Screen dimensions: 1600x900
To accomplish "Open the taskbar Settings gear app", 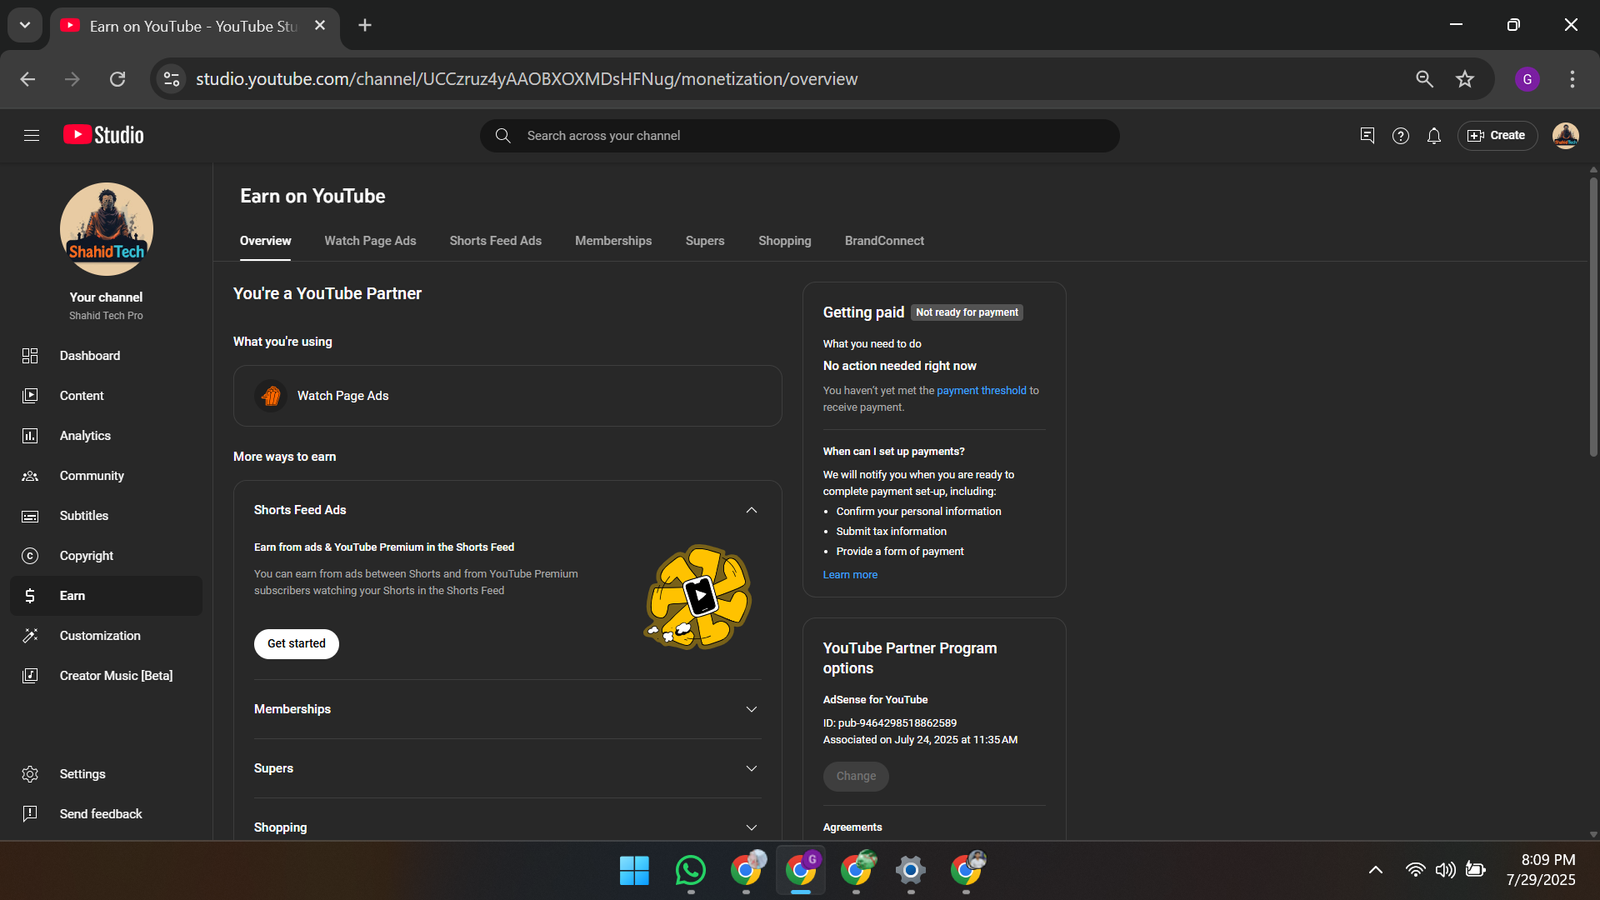I will [910, 870].
